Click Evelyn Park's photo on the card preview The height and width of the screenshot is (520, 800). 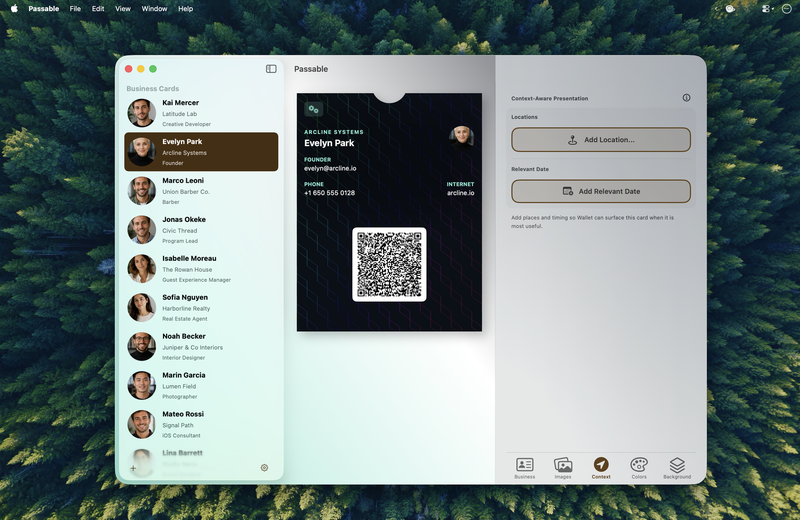coord(461,138)
